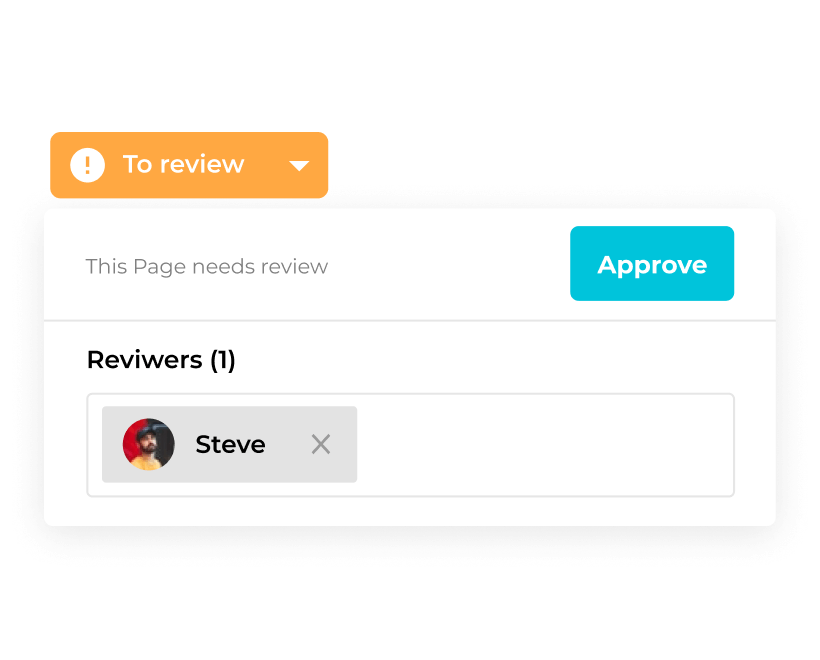Screen dimensions: 820x660
Task: Open the orange To review status menu
Action: click(189, 165)
